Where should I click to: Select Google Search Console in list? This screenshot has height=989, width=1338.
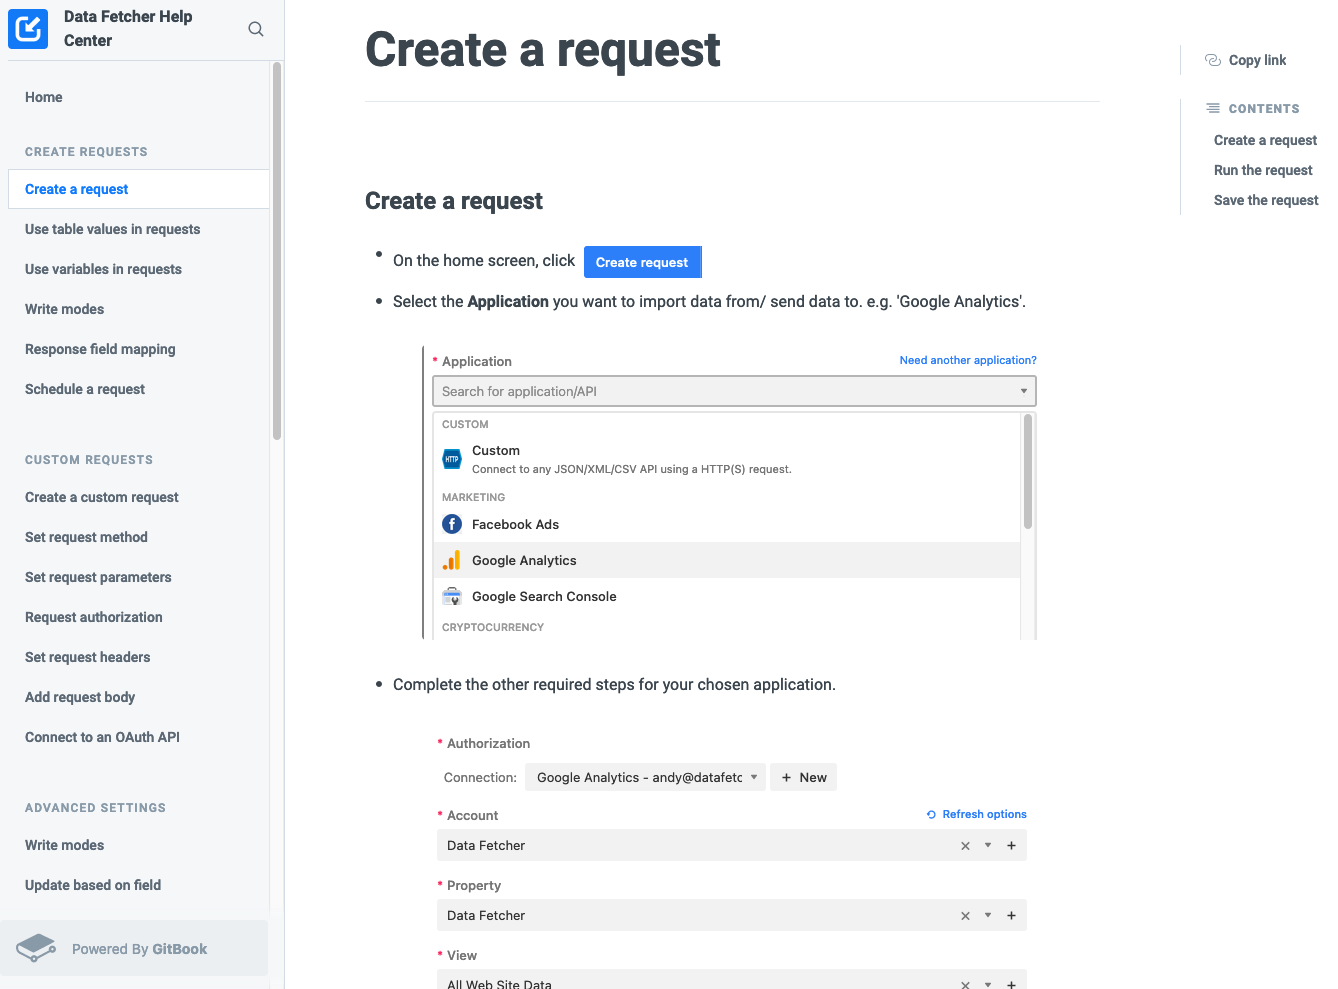pos(727,596)
